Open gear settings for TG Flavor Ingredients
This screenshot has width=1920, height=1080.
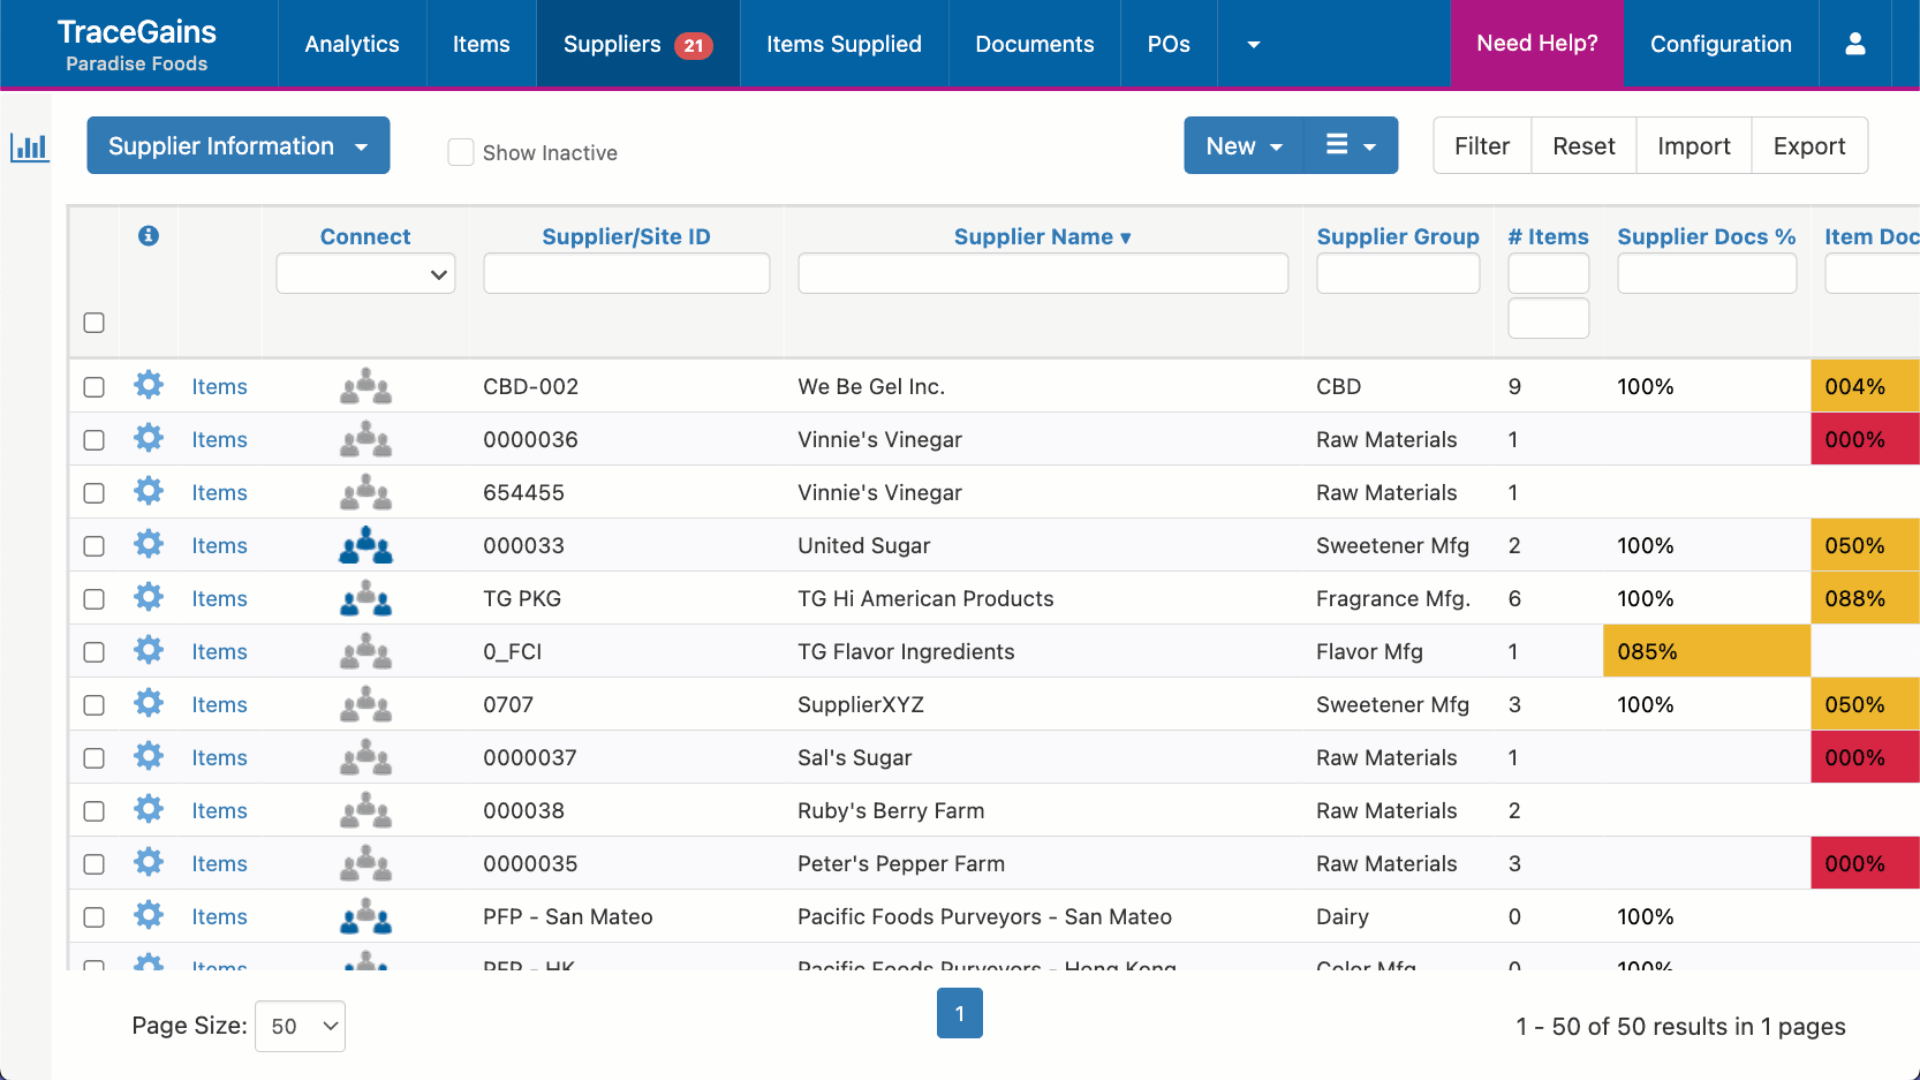coord(148,650)
